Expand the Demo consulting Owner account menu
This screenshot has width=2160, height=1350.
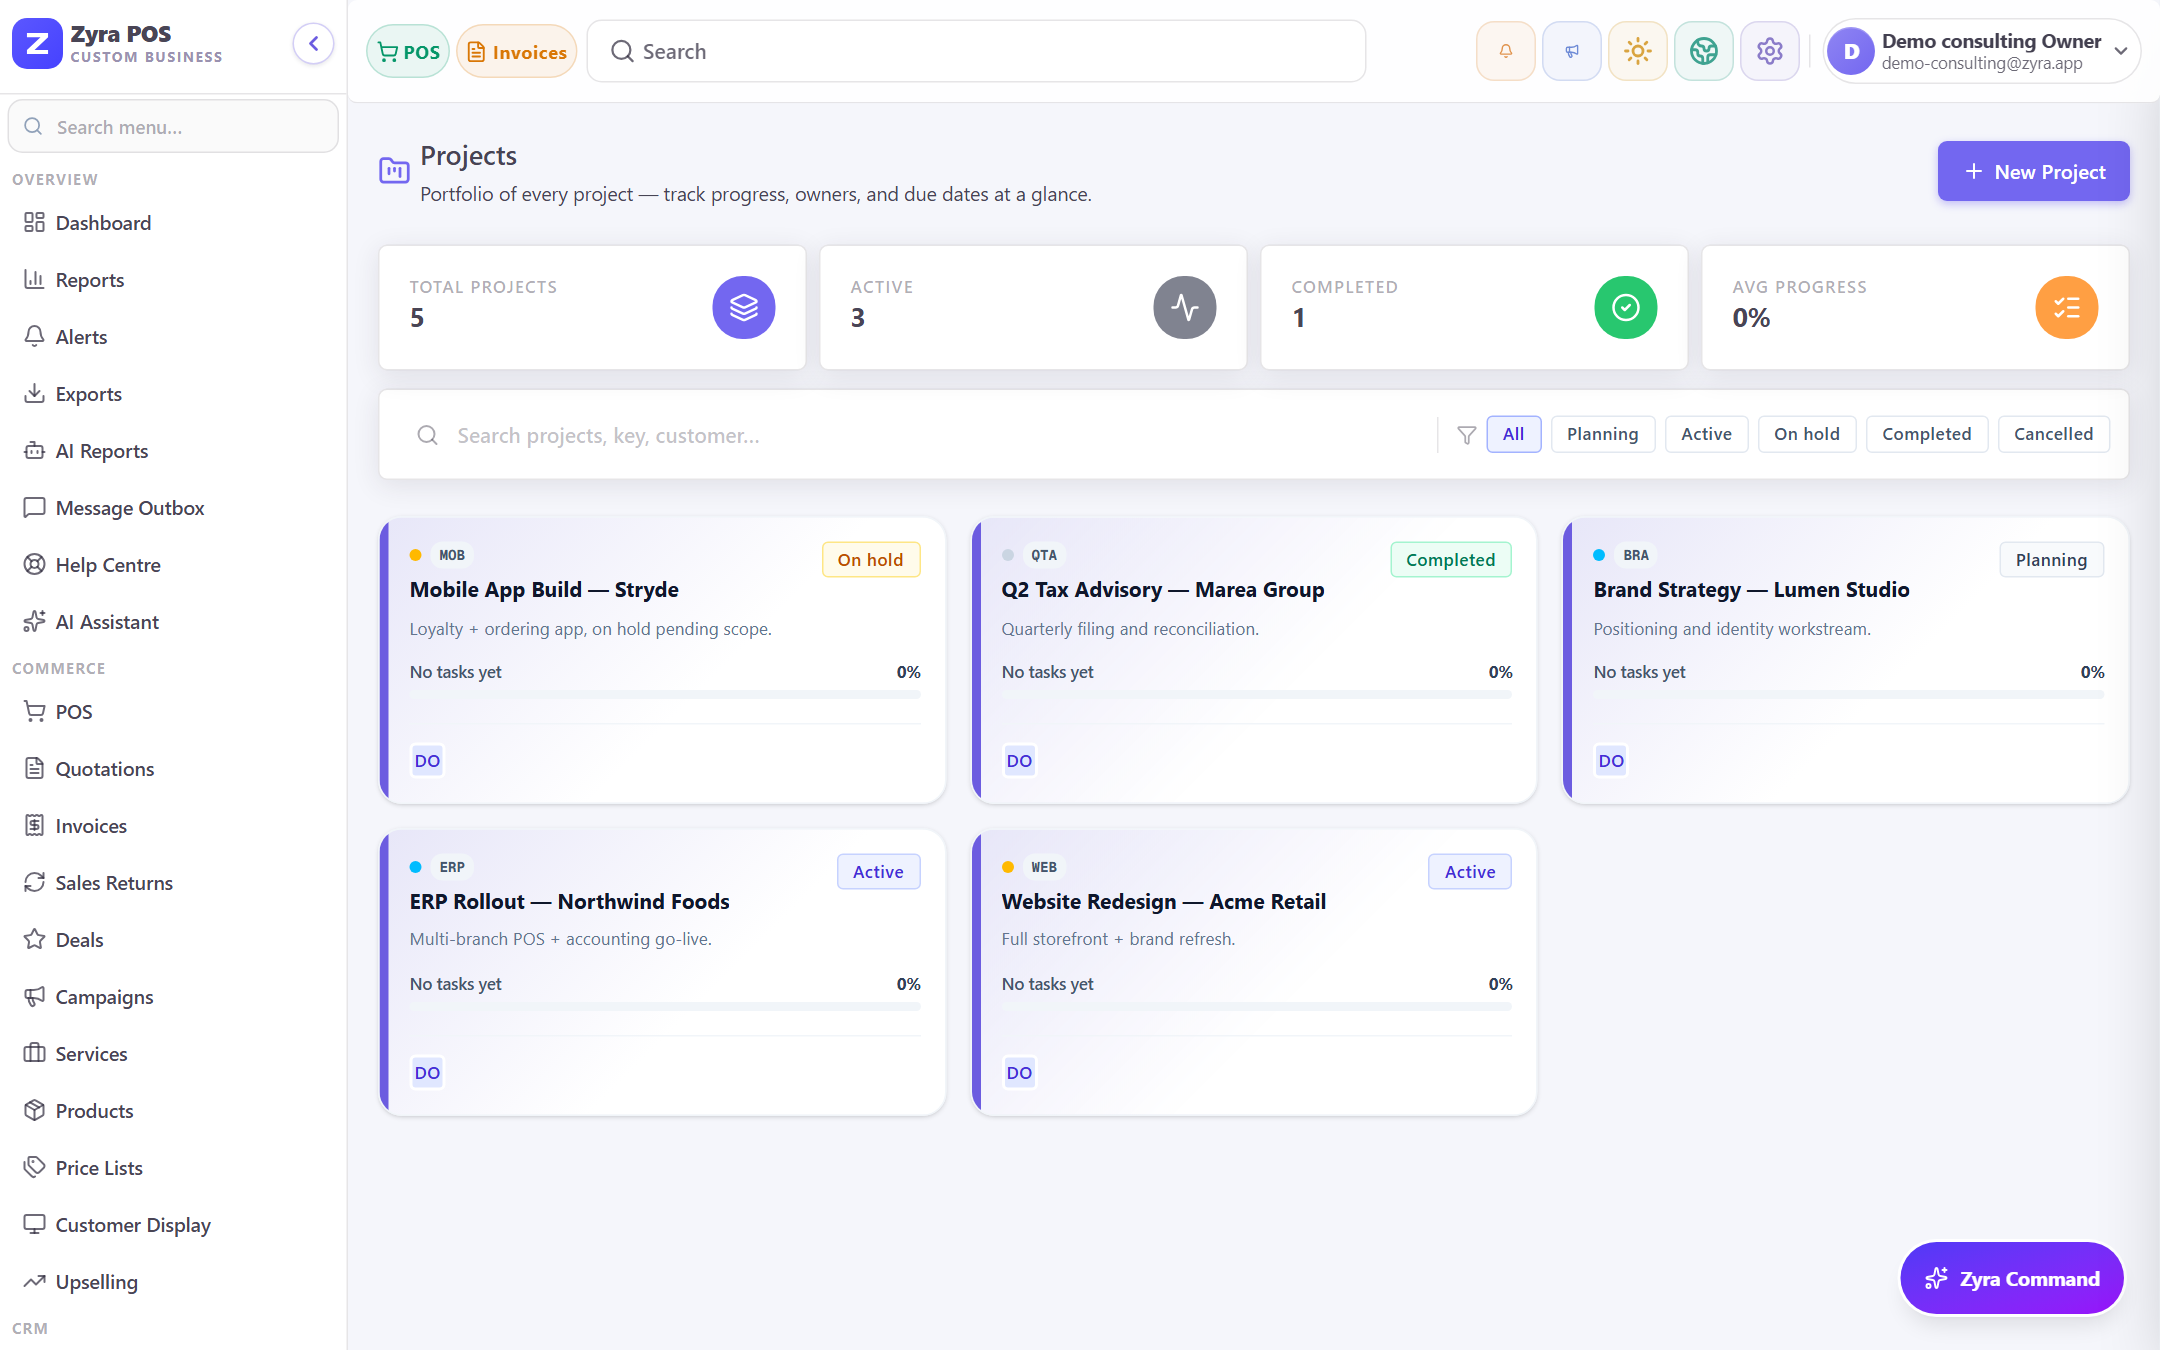[1981, 51]
